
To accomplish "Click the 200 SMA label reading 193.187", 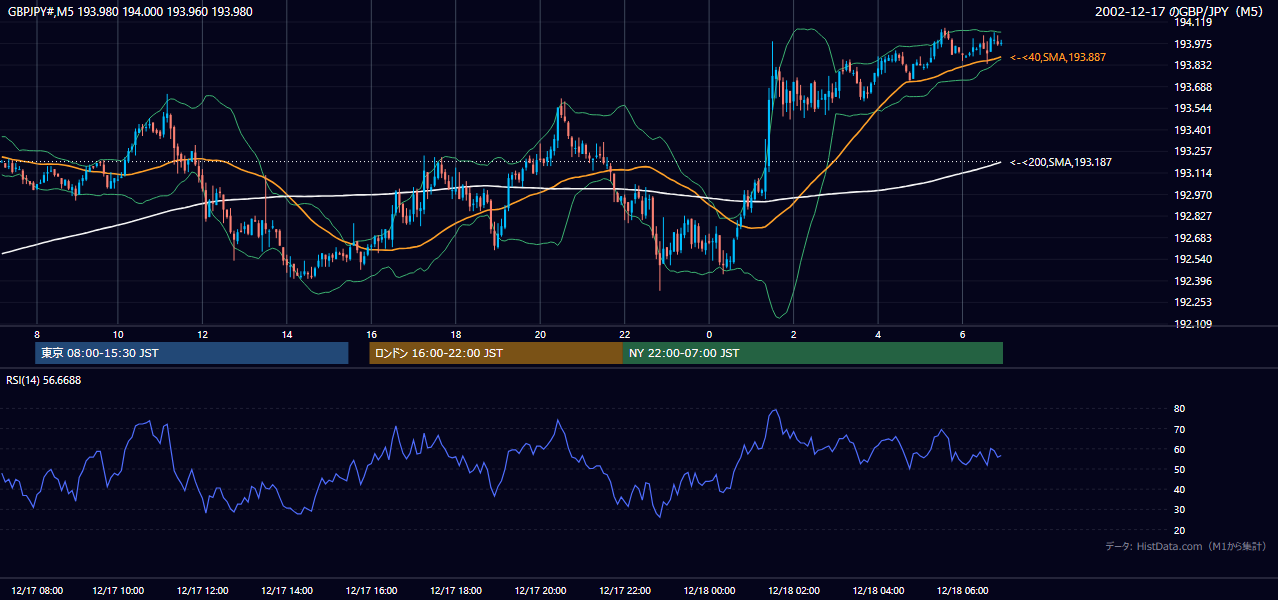I will coord(1061,162).
